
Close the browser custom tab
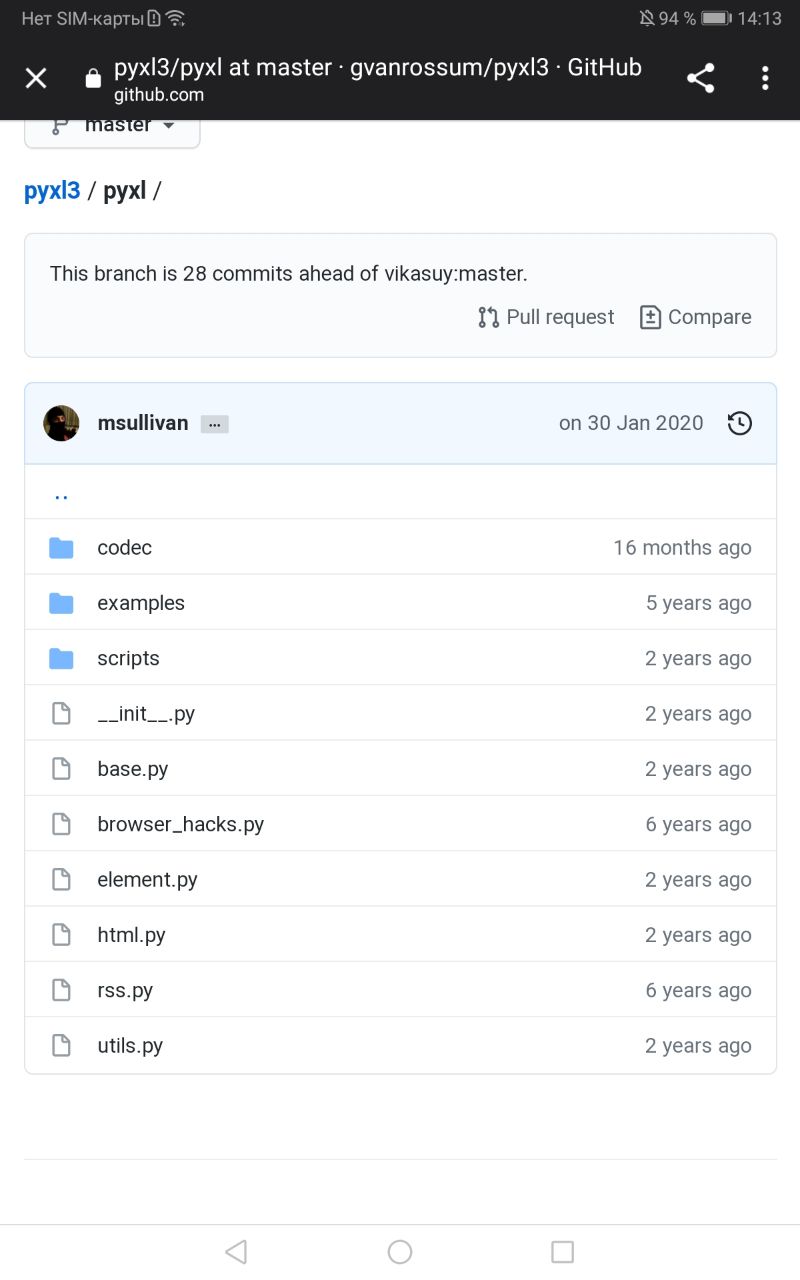pyautogui.click(x=36, y=78)
